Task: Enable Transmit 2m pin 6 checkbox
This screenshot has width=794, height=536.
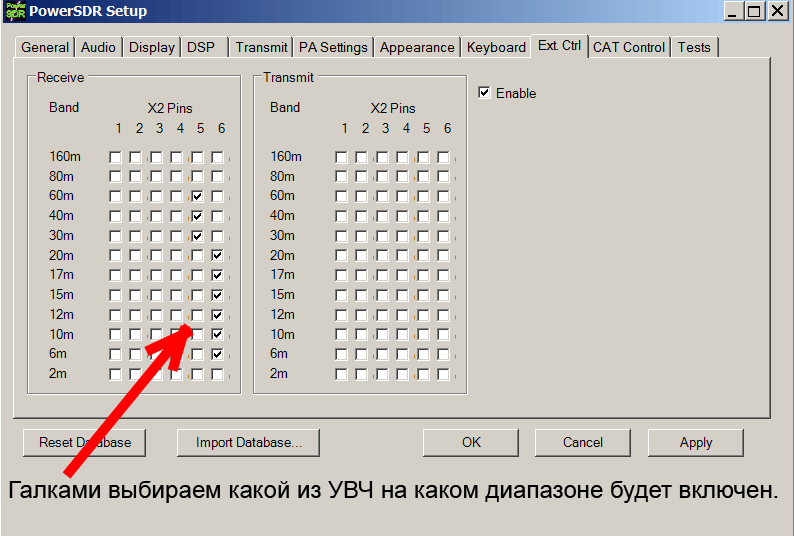Action: [x=443, y=374]
